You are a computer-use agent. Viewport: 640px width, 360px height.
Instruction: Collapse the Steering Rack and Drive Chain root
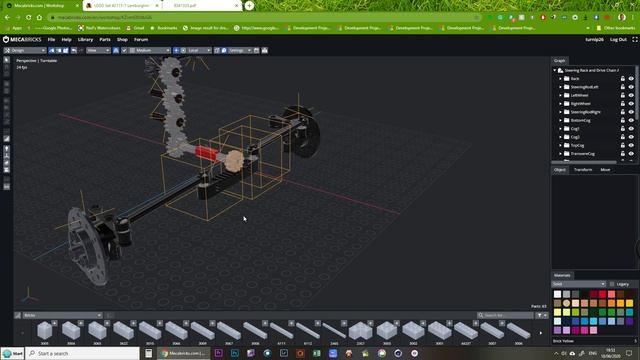[x=555, y=70]
